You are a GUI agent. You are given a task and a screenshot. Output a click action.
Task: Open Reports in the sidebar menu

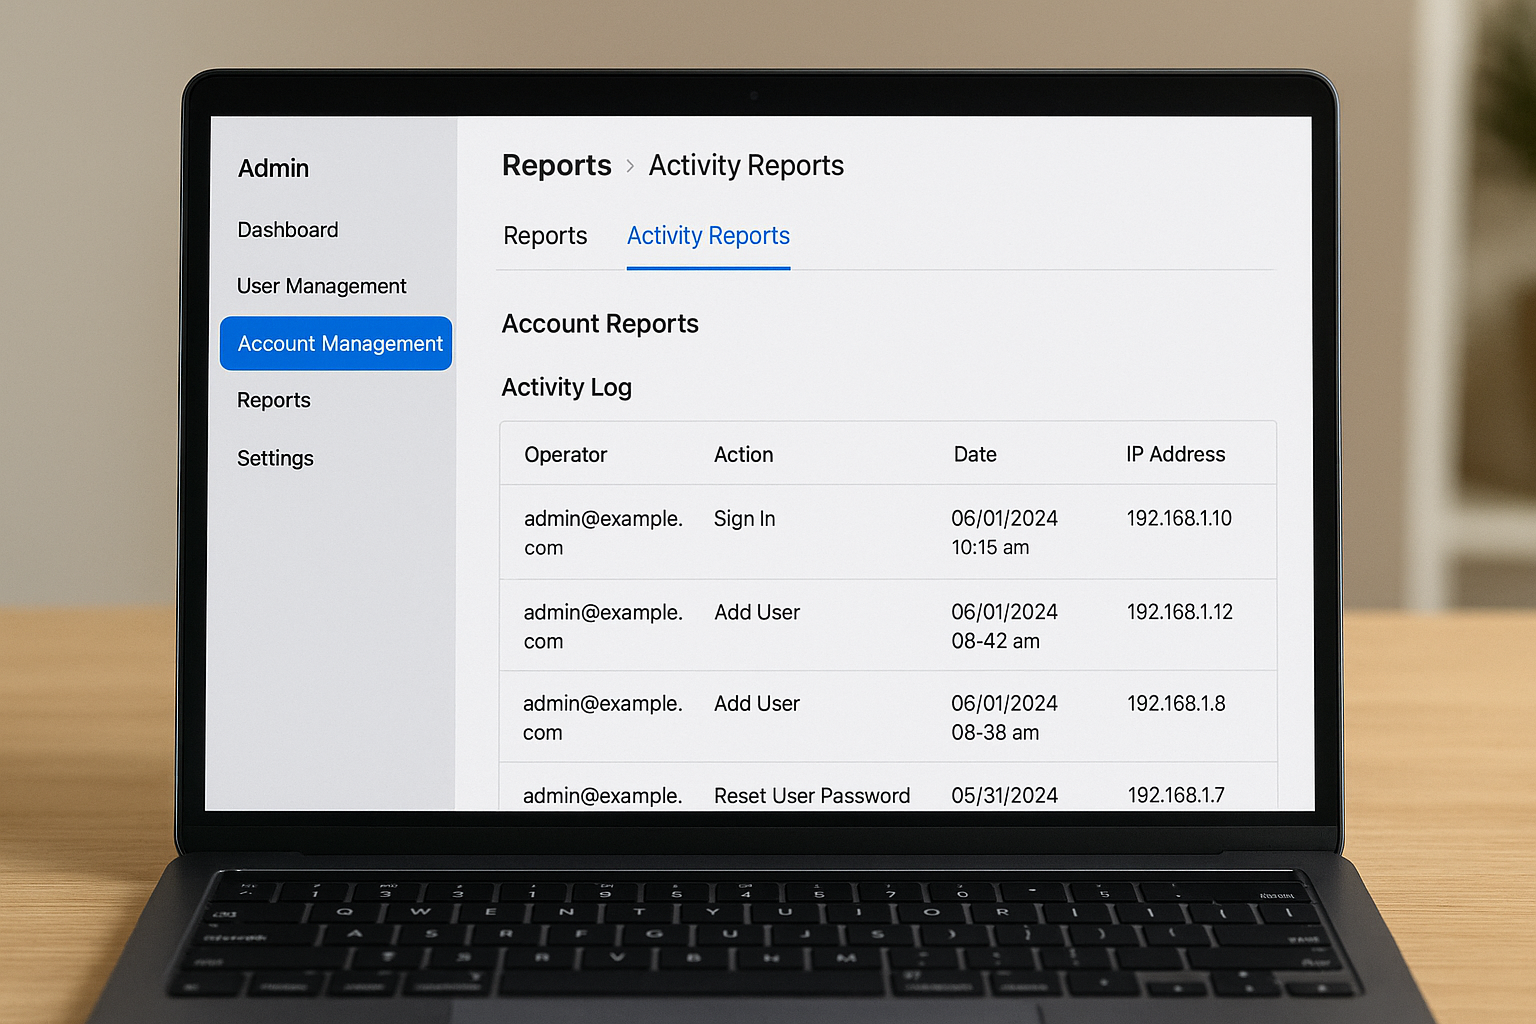273,400
